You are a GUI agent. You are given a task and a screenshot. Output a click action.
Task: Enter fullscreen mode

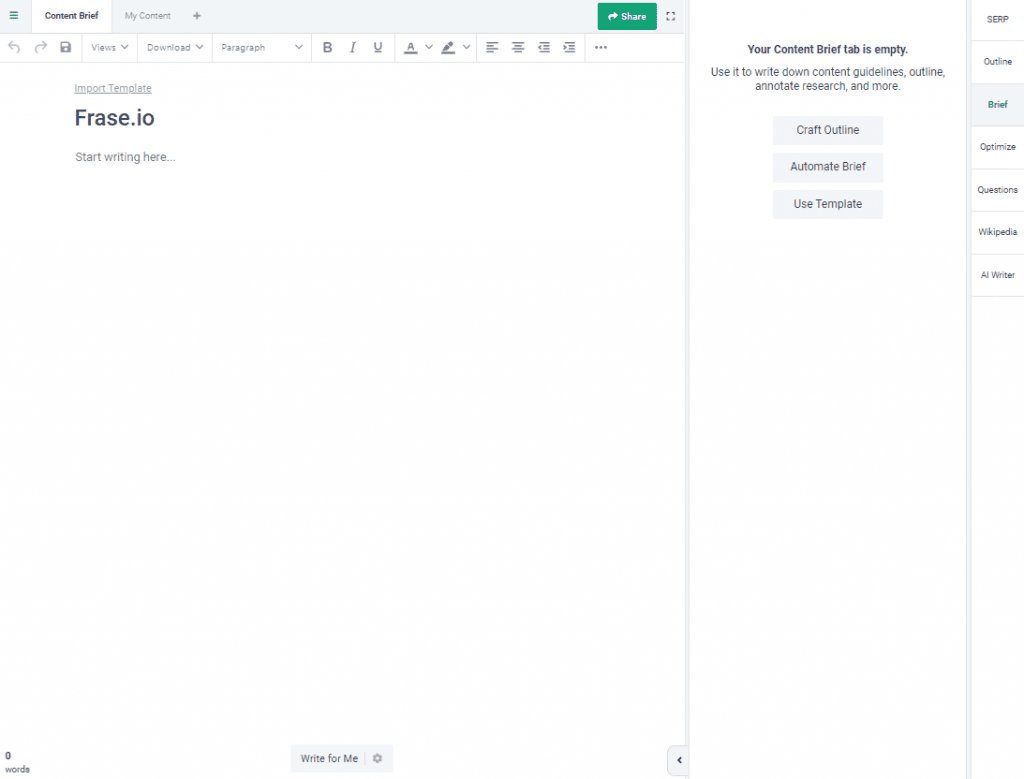click(x=671, y=16)
